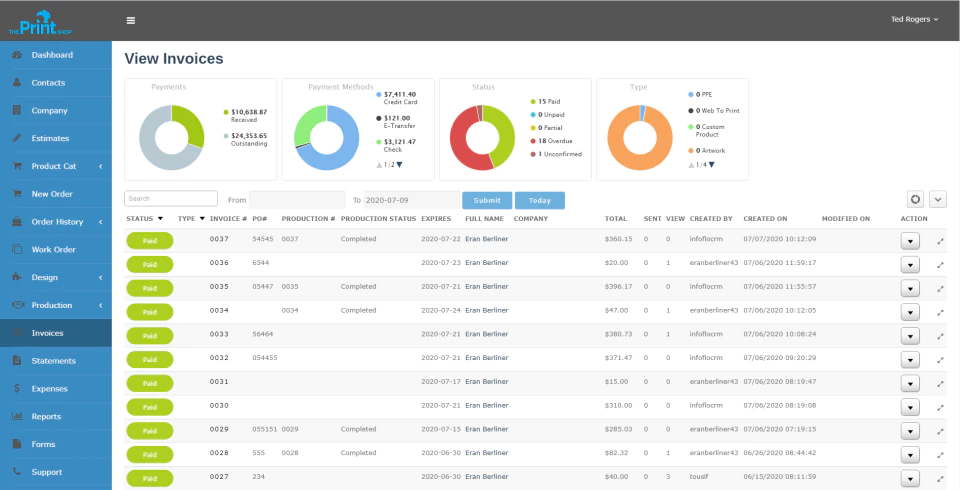The height and width of the screenshot is (490, 960).
Task: Expand the Product Cat submenu
Action: (x=100, y=166)
